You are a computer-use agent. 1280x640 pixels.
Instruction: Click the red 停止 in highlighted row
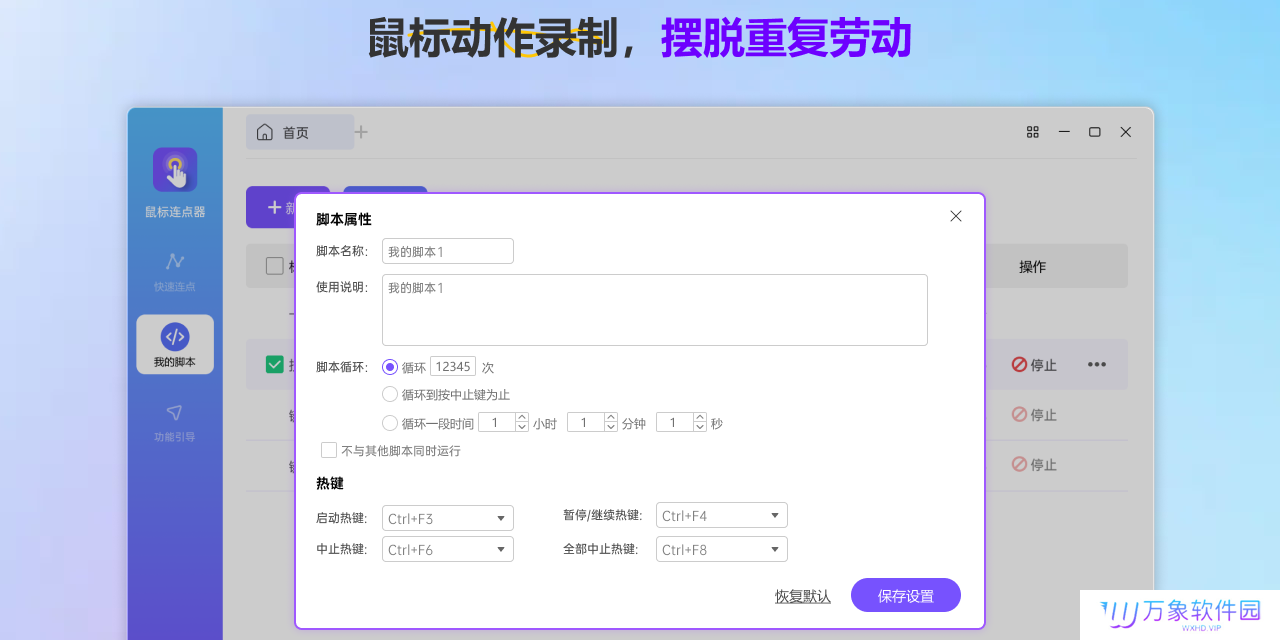[x=1034, y=365]
